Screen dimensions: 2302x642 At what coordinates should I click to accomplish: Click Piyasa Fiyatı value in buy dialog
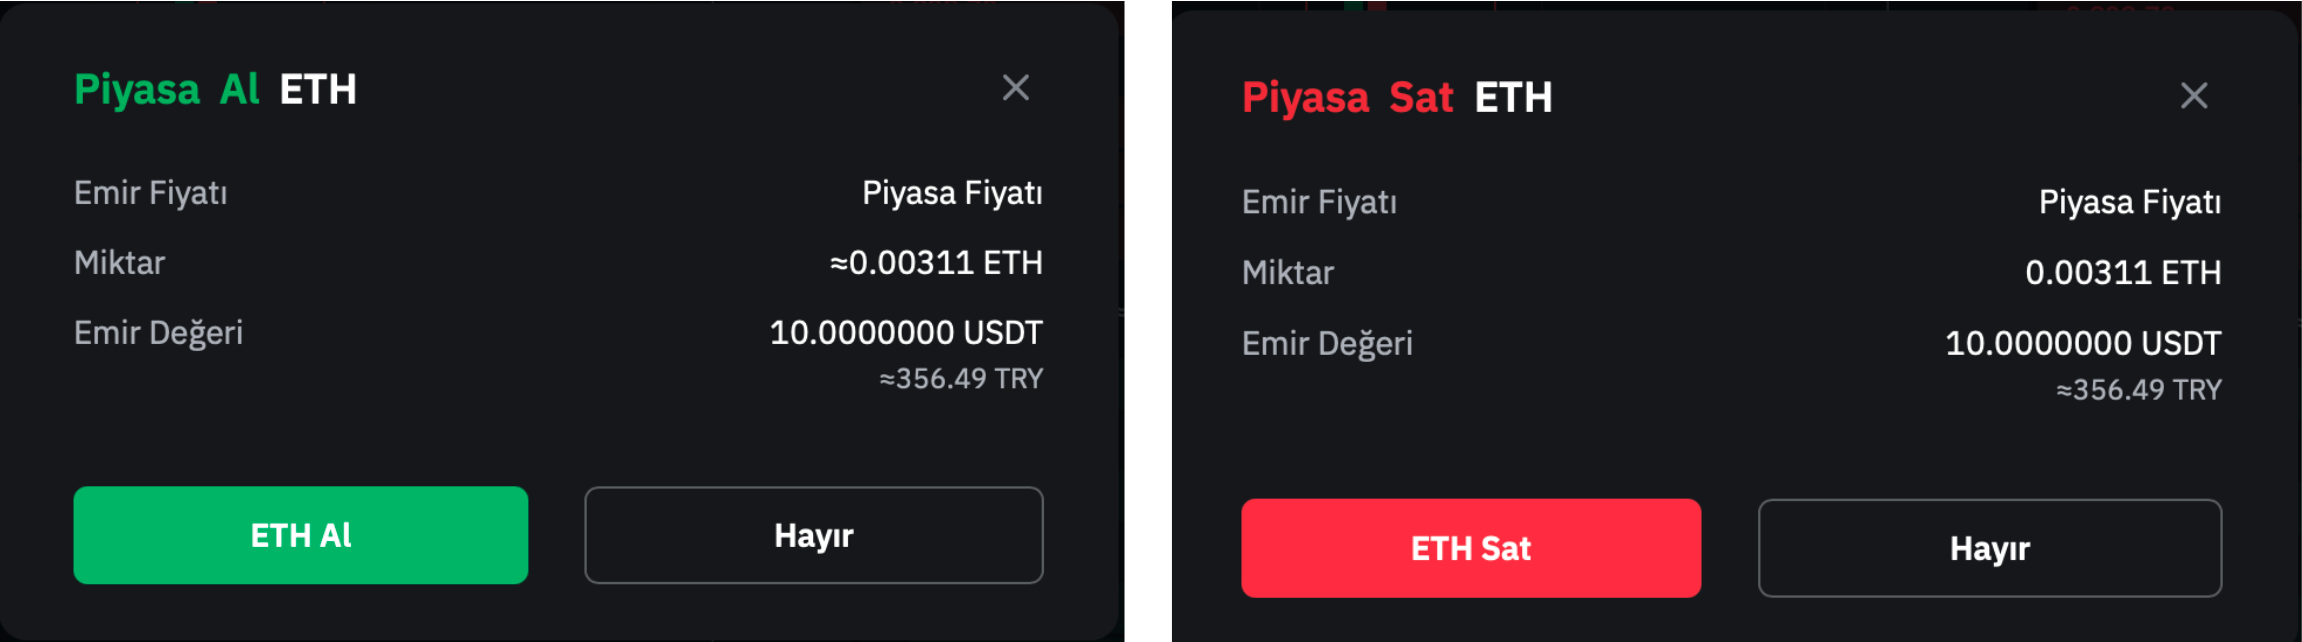click(x=952, y=193)
